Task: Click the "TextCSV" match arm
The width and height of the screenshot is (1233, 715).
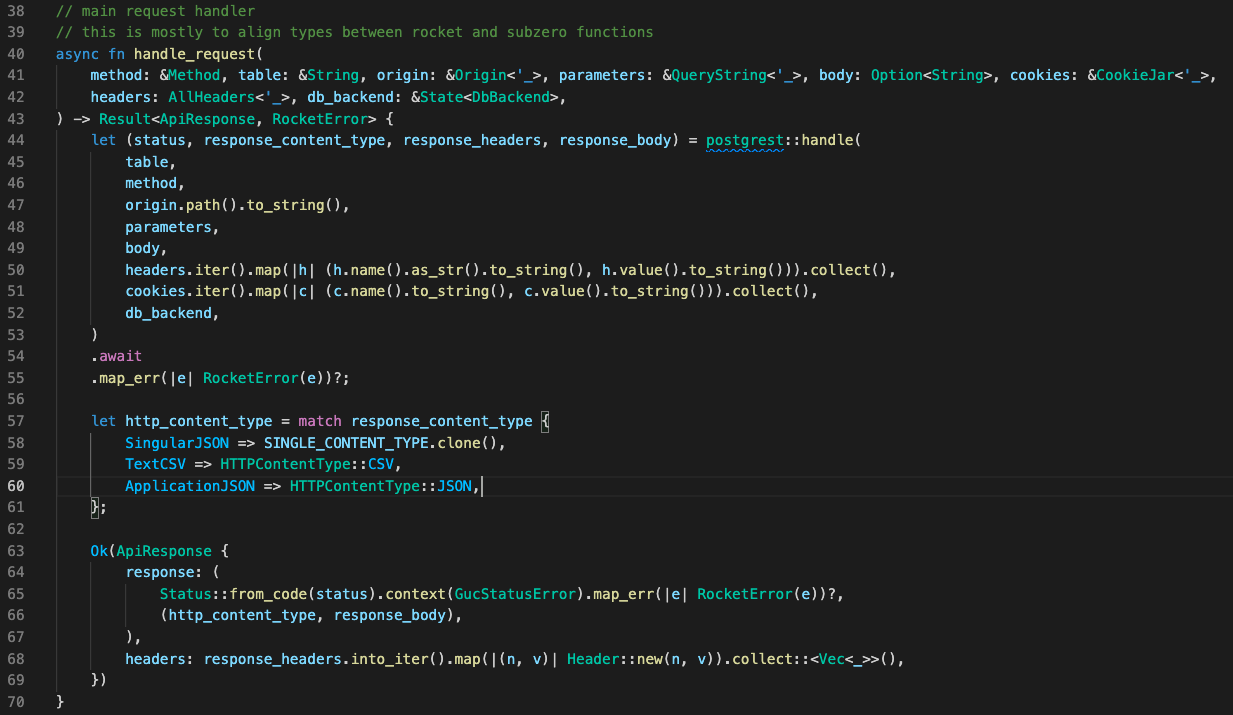Action: [x=155, y=464]
